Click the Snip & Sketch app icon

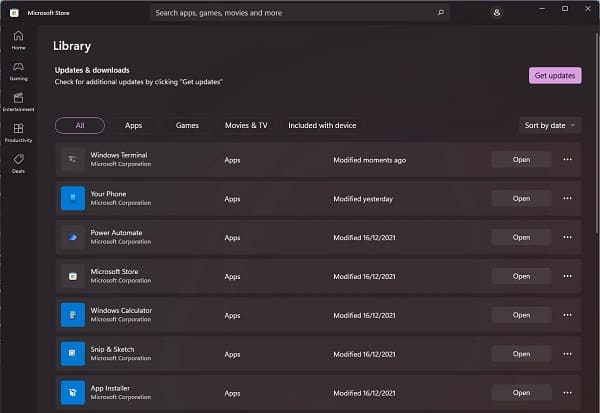tap(73, 354)
